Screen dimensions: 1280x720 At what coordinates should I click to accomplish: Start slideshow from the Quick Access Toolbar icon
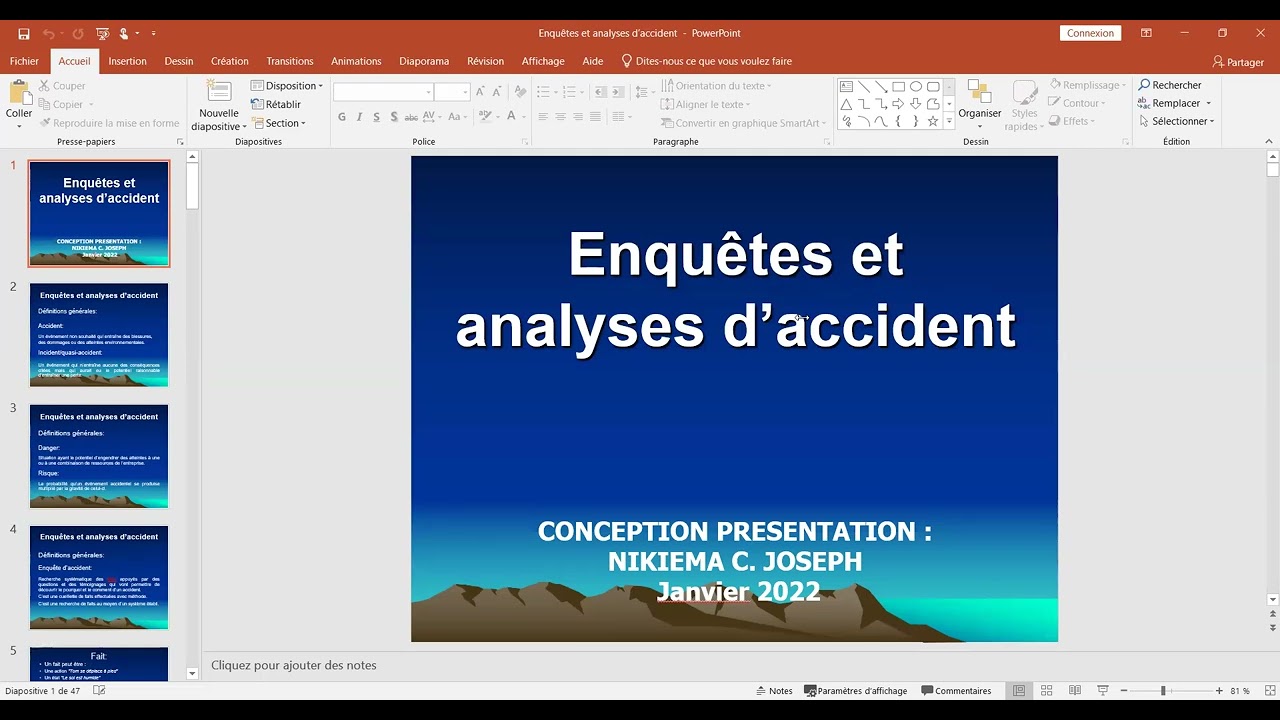click(x=102, y=33)
